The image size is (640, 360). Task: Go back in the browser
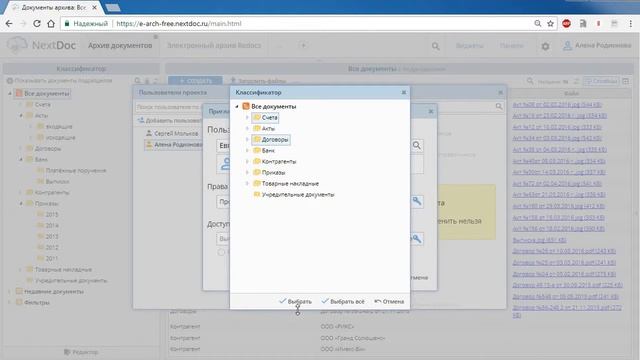[9, 24]
